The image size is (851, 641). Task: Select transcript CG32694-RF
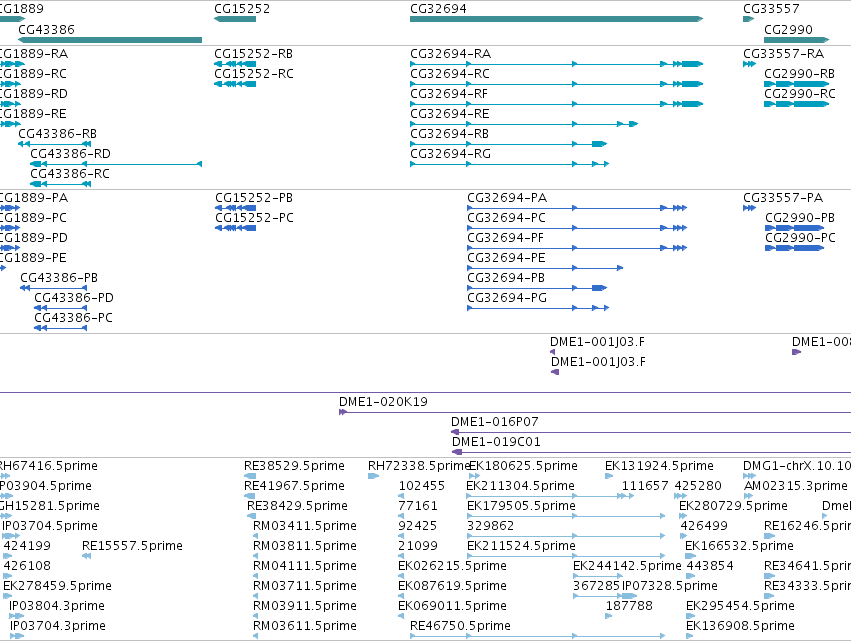tap(556, 104)
